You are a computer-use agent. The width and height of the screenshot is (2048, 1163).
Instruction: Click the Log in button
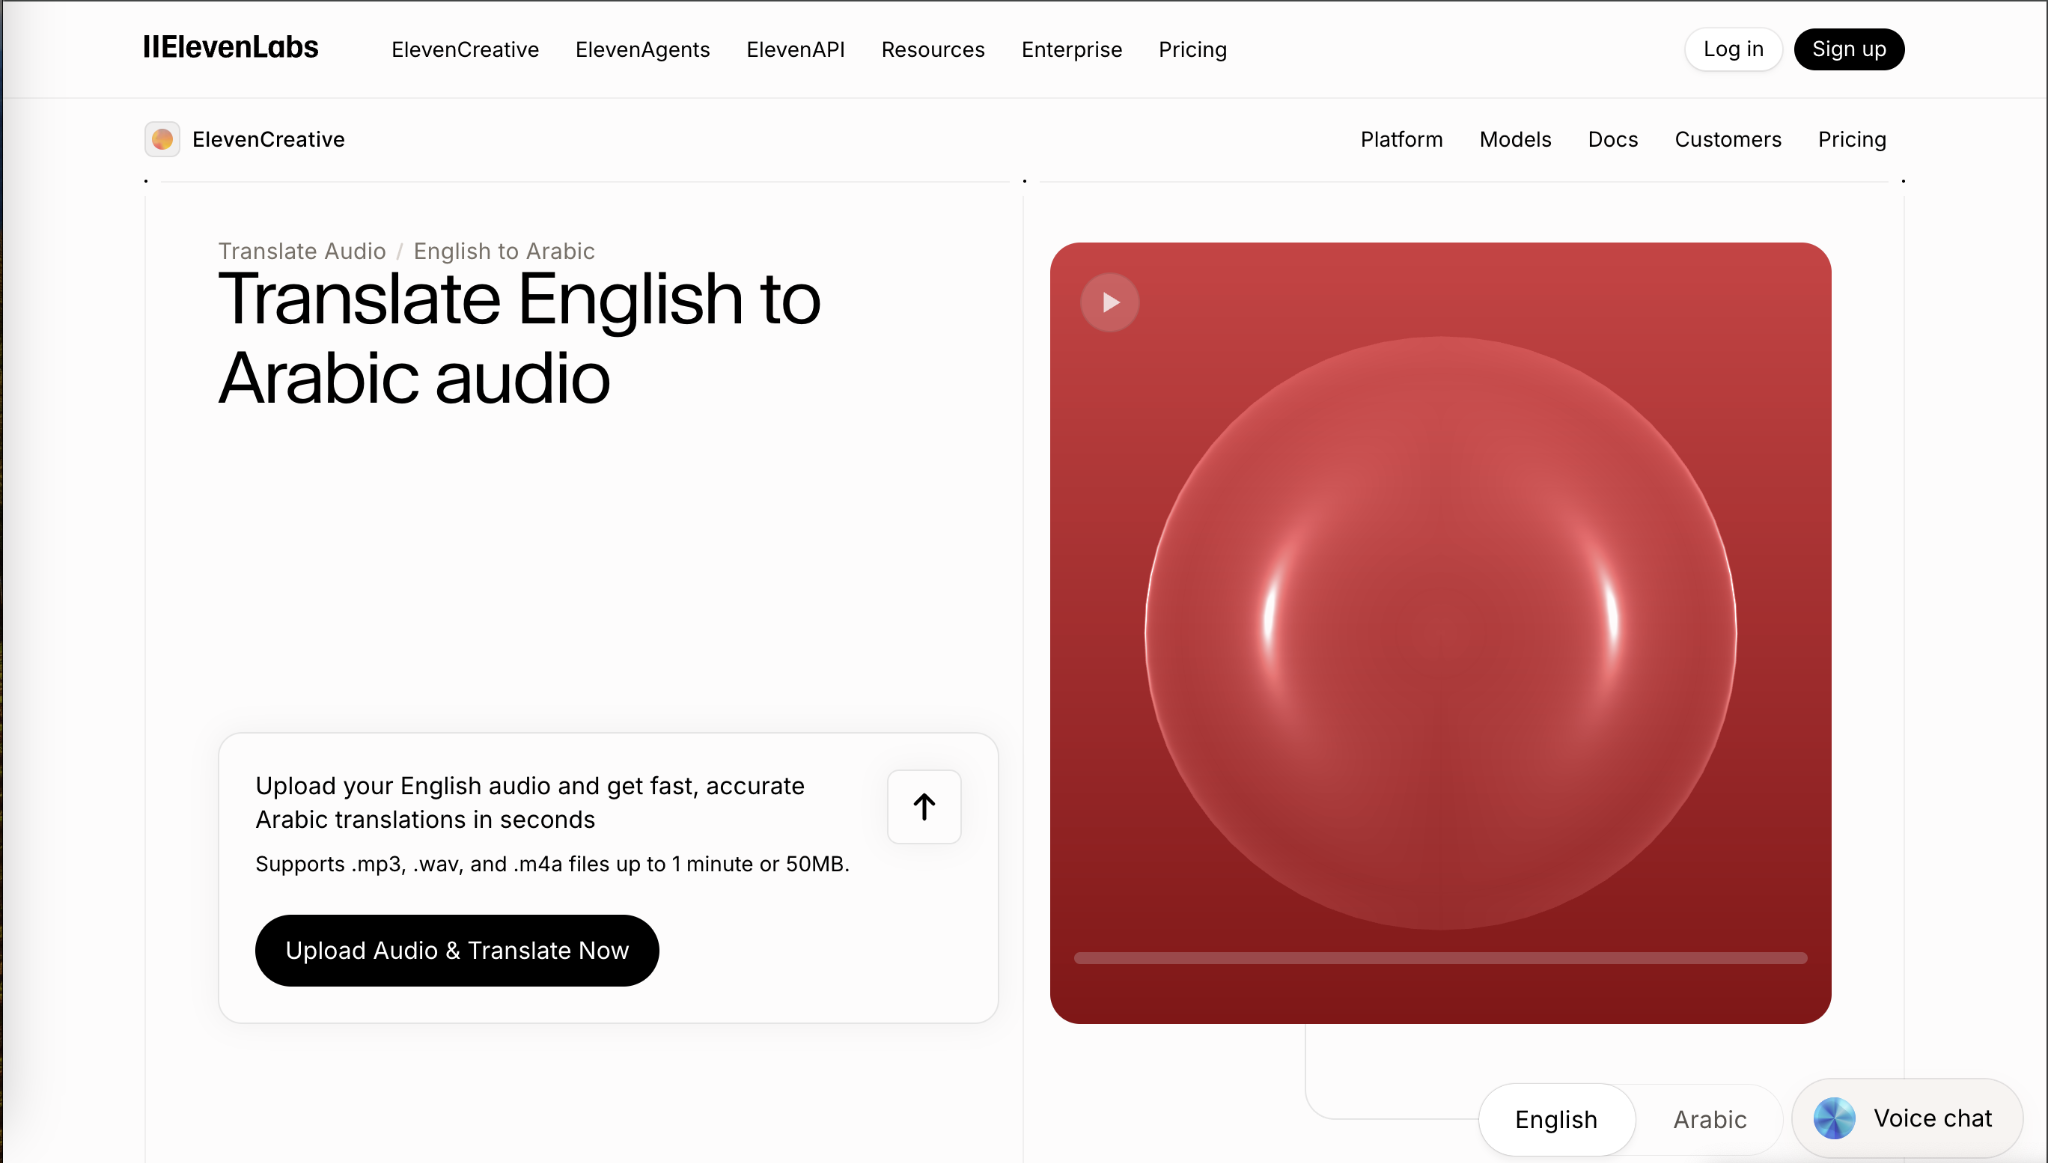point(1733,49)
